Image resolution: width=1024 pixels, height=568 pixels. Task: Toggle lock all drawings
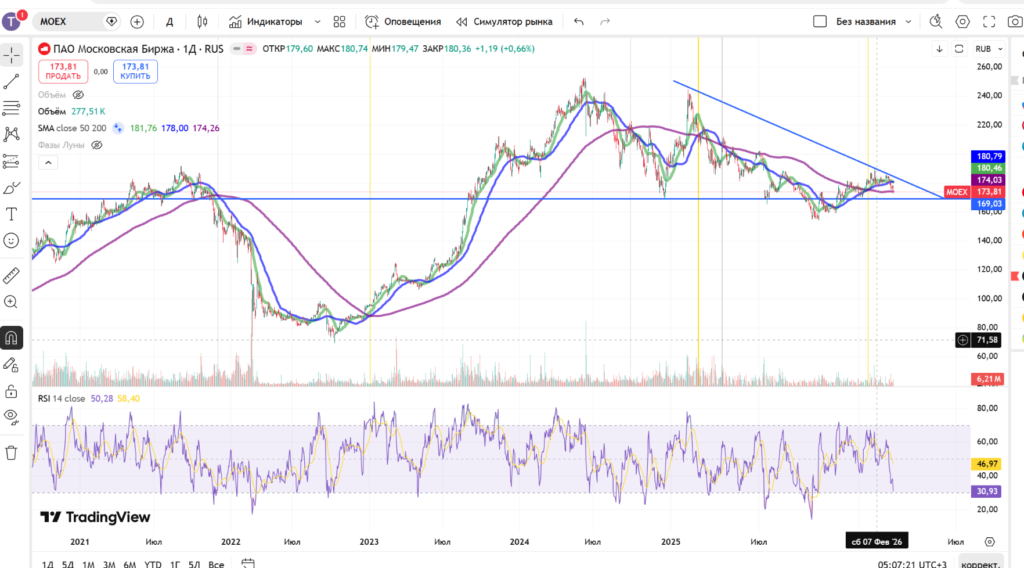click(x=12, y=392)
